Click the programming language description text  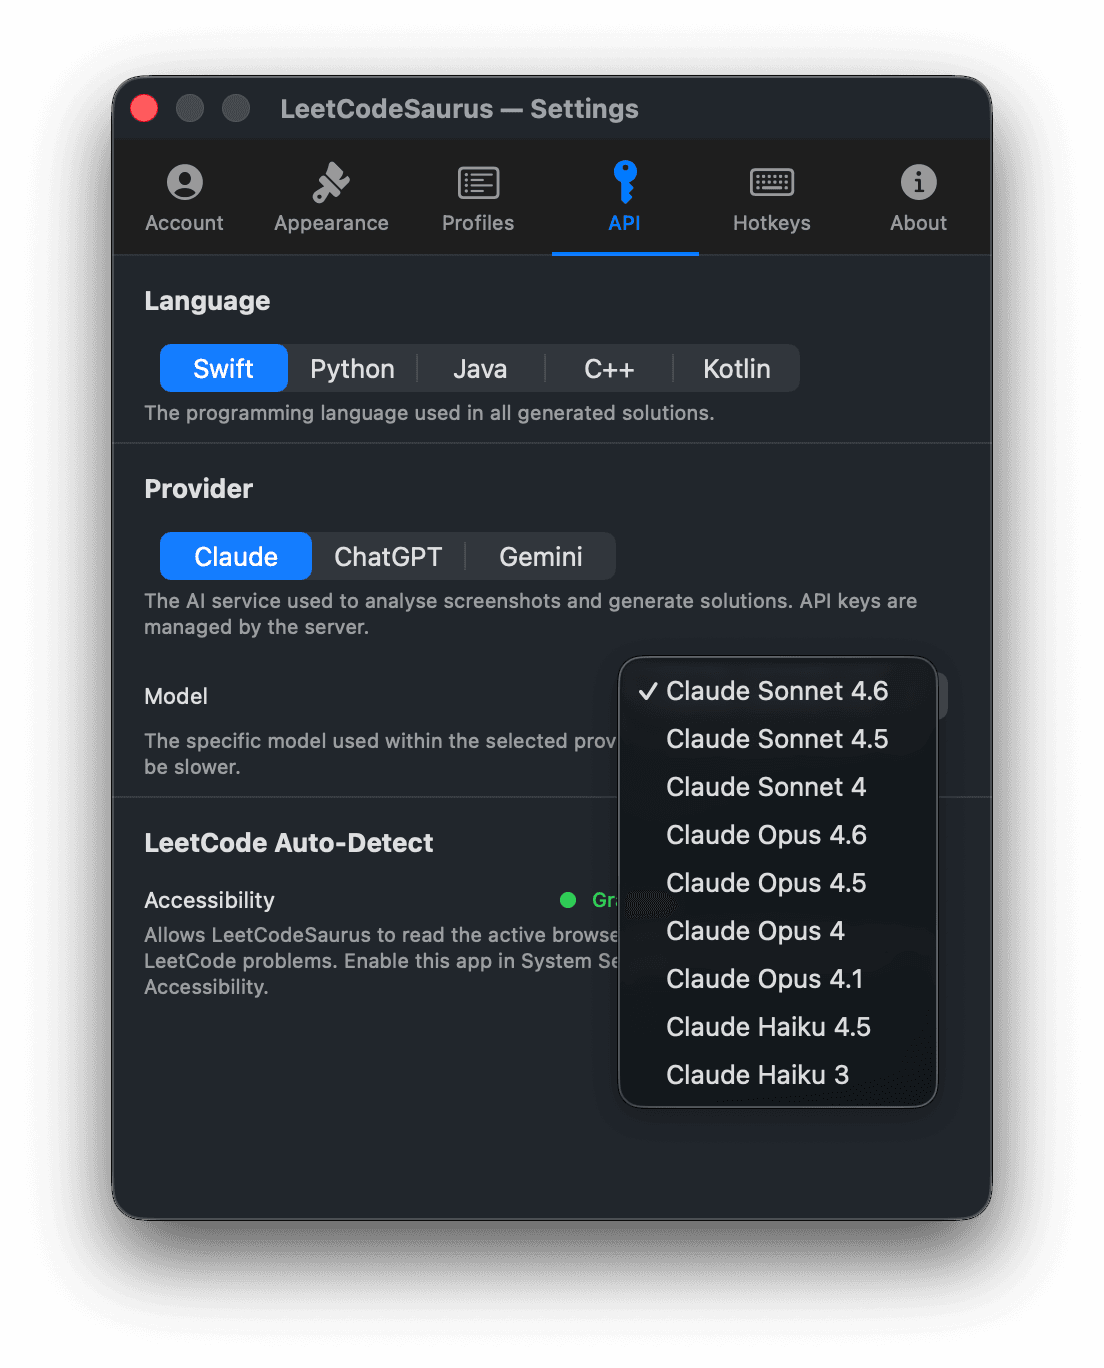pyautogui.click(x=429, y=413)
